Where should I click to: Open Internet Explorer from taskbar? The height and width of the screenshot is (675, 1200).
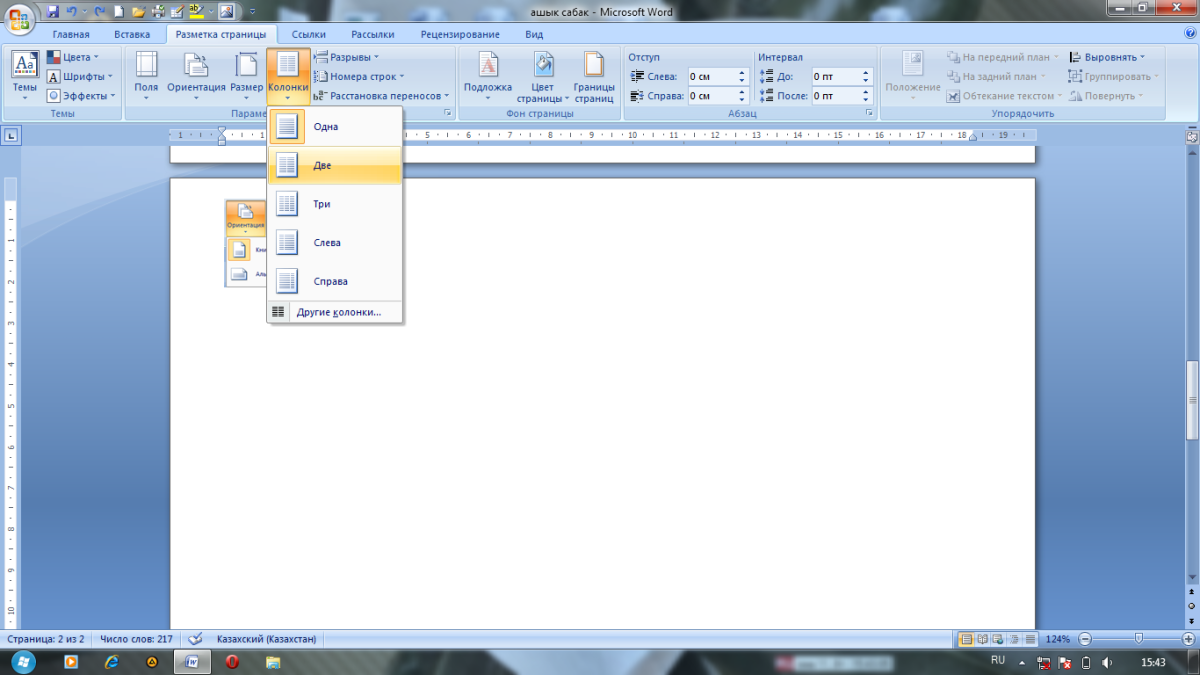(111, 662)
